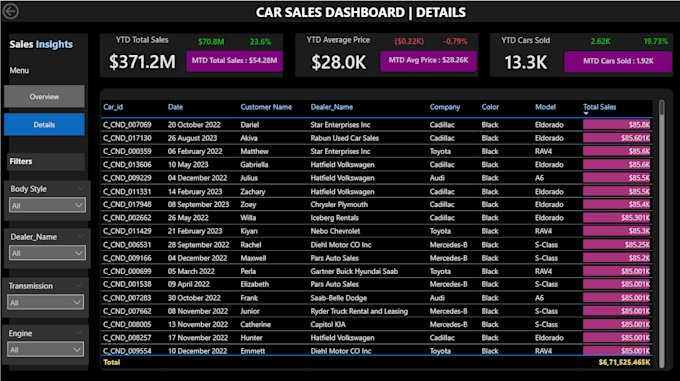Open the Engine filter dropdown
Viewport: 680px width, 381px height.
click(x=46, y=350)
